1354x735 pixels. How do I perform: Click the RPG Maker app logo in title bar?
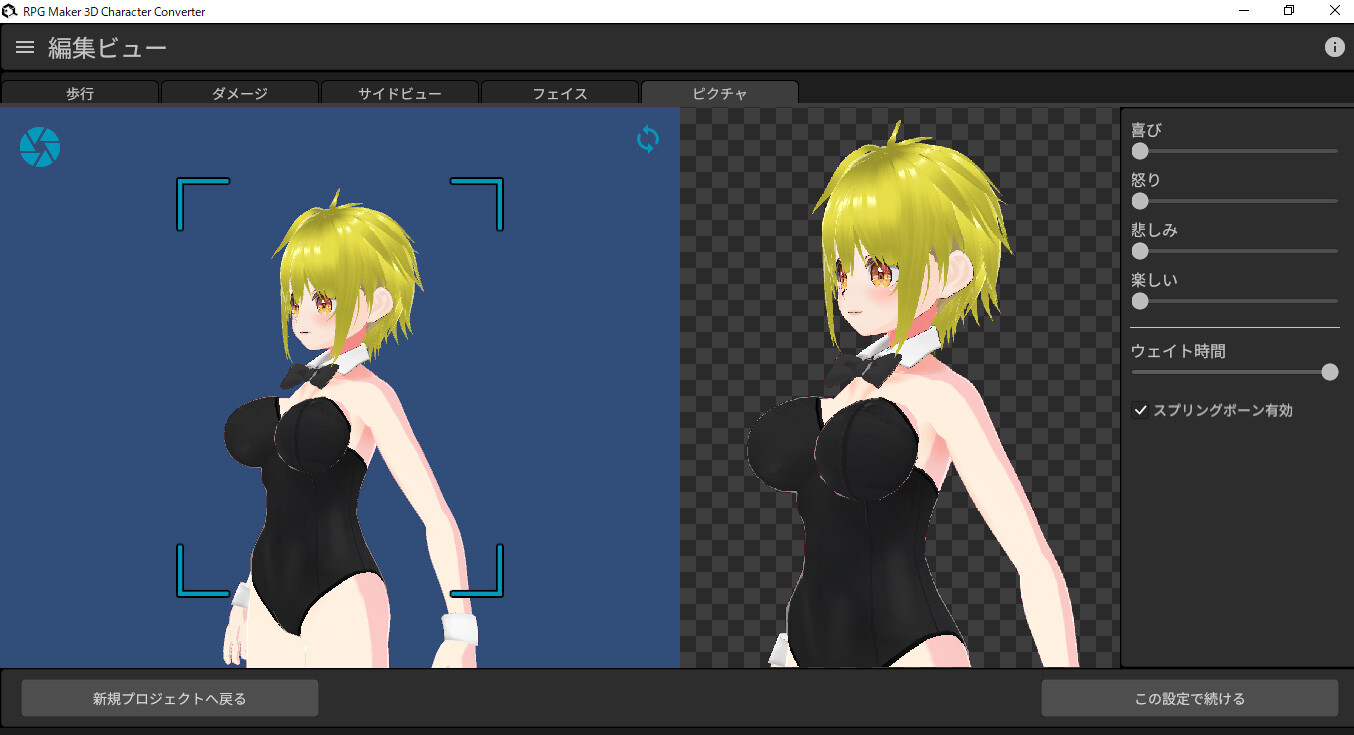click(10, 11)
